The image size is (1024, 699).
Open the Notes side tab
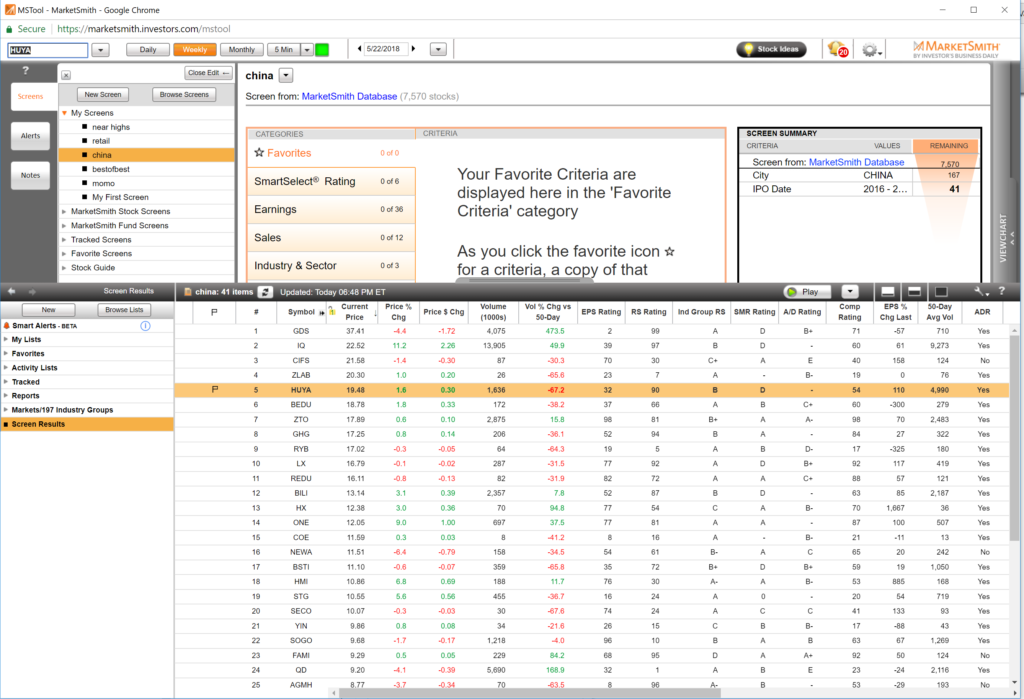[x=30, y=175]
